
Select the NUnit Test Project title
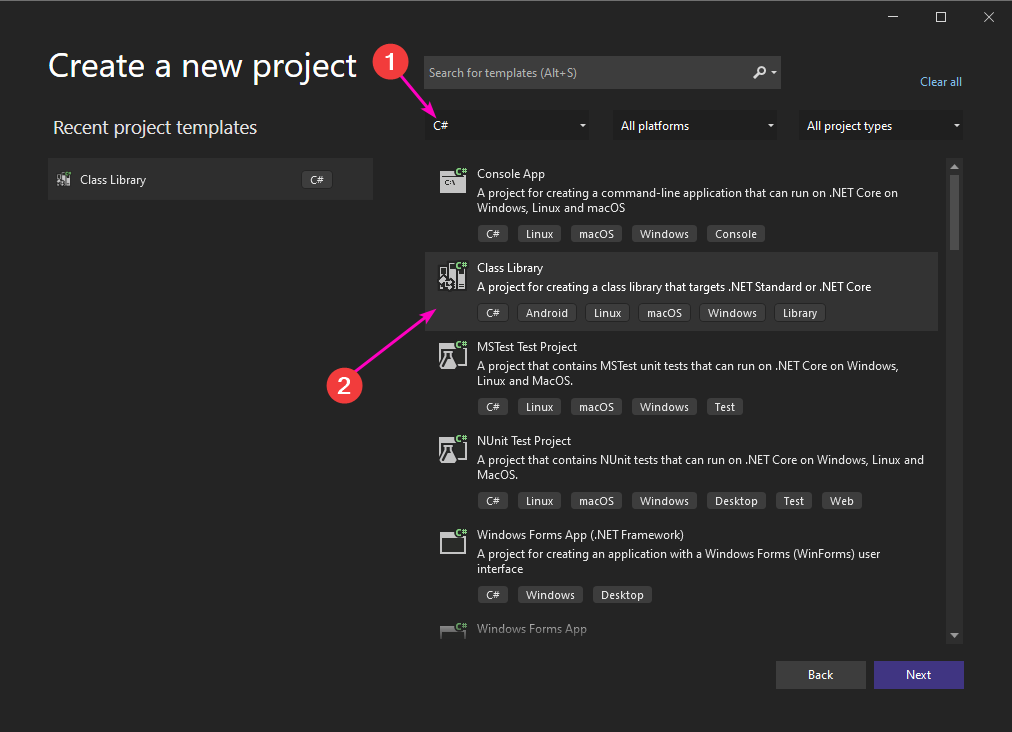coord(523,441)
